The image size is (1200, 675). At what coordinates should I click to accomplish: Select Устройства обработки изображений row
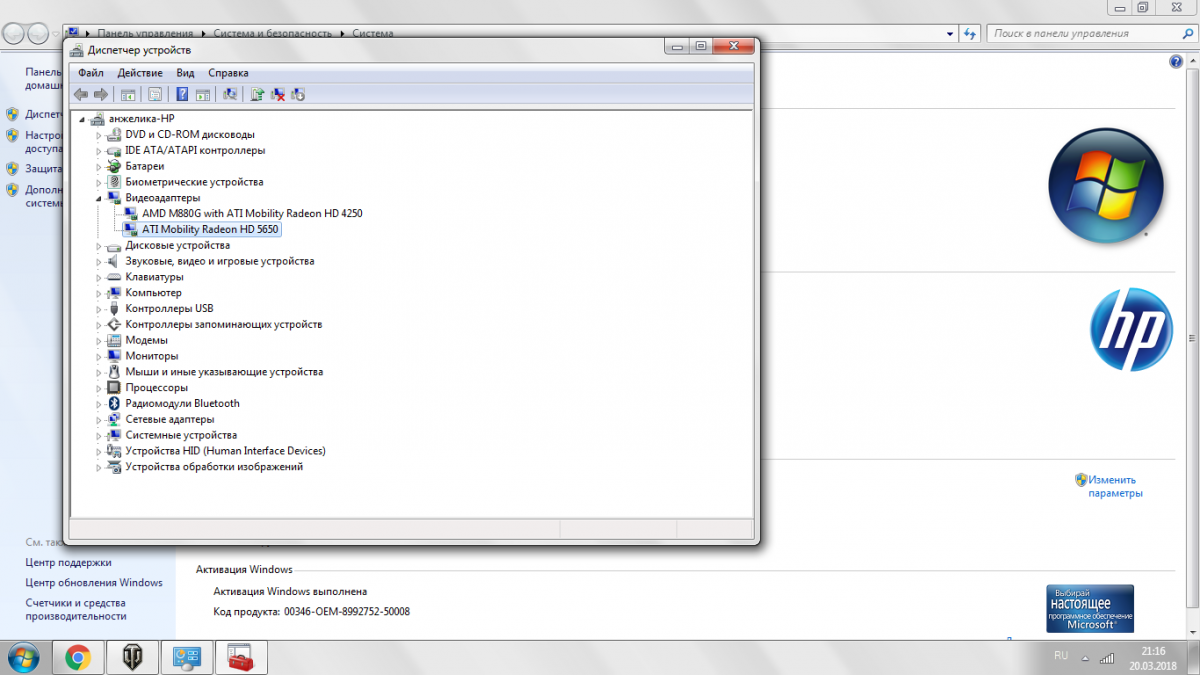(x=214, y=467)
